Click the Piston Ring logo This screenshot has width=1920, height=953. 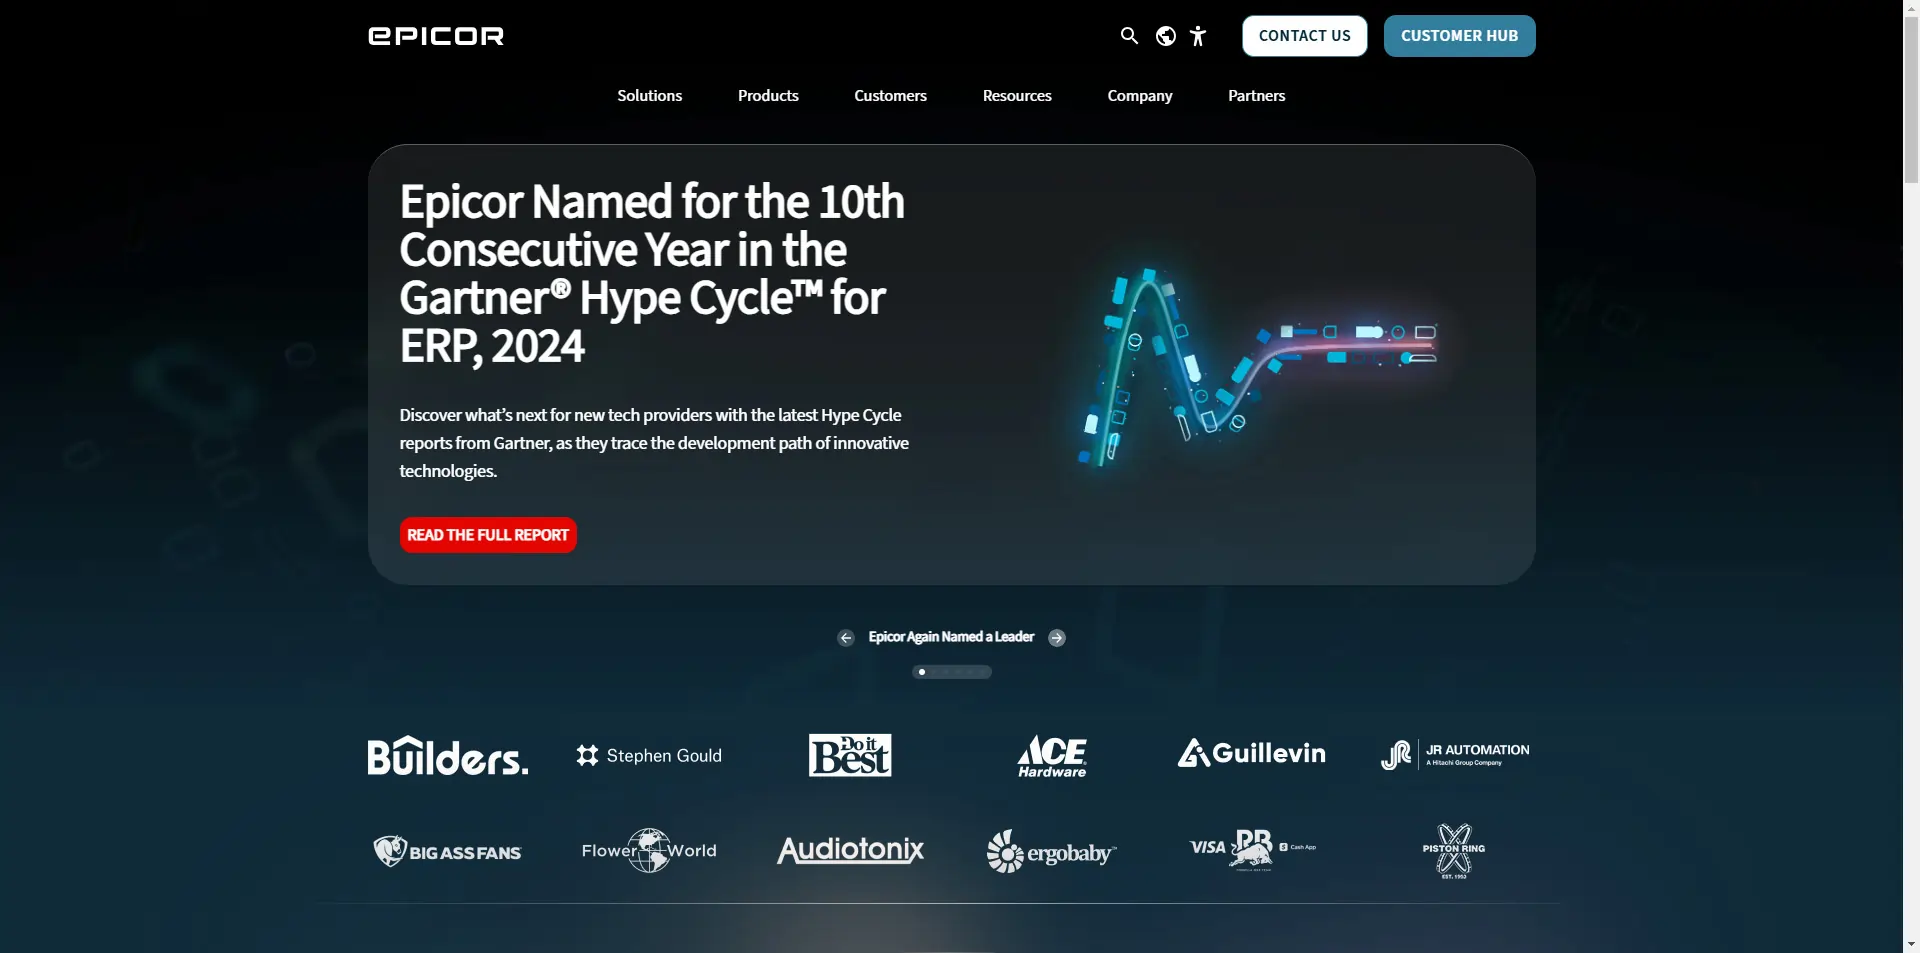tap(1454, 851)
